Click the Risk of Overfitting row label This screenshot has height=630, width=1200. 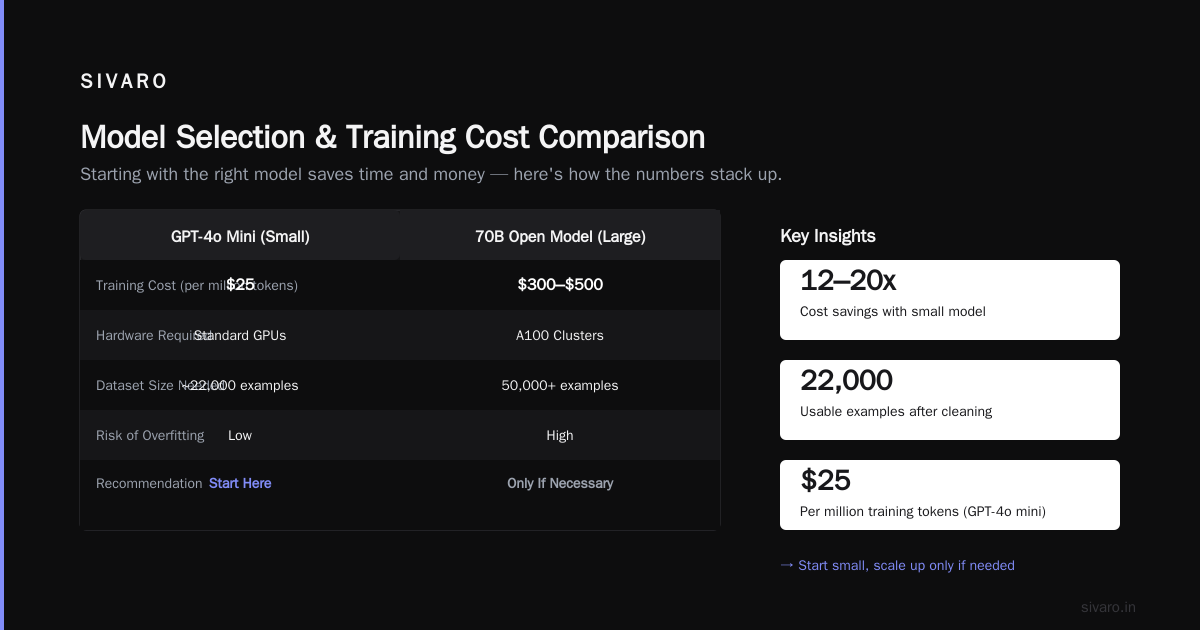(150, 435)
